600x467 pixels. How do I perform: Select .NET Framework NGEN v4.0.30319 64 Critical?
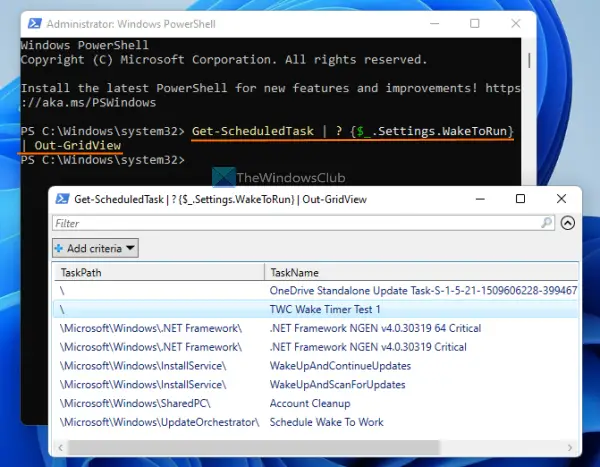click(315, 328)
